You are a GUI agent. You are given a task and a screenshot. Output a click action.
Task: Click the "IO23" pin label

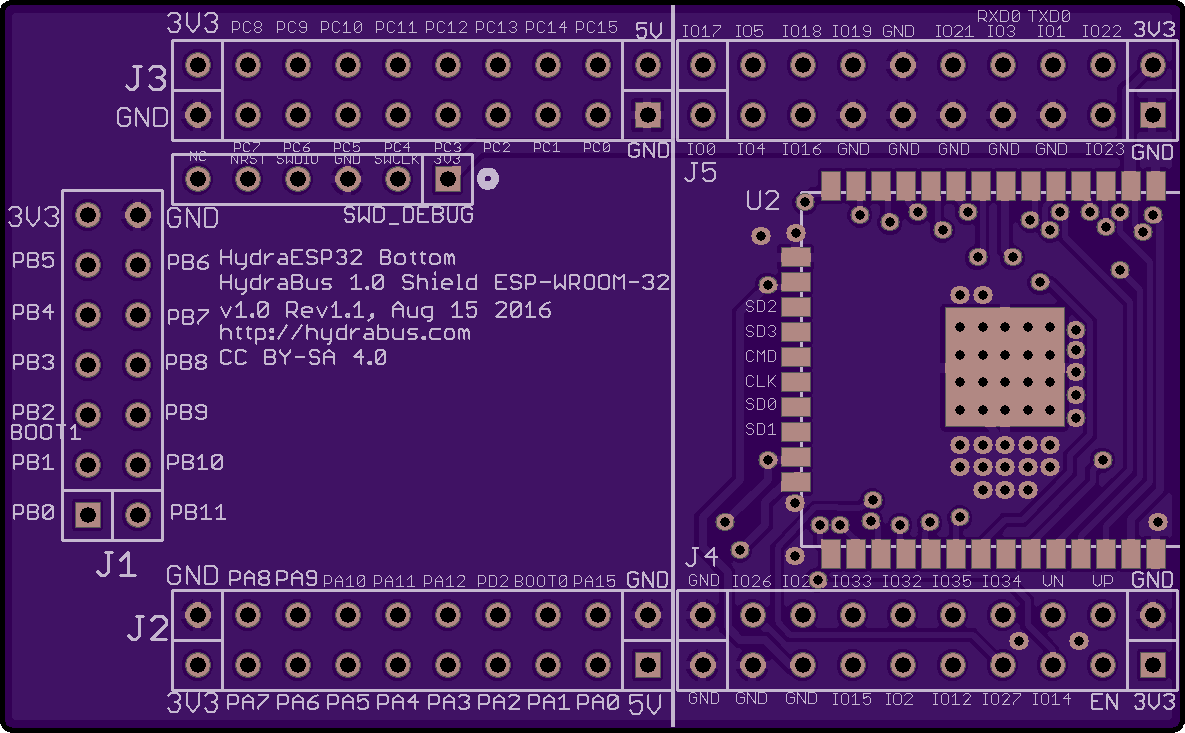[1105, 150]
